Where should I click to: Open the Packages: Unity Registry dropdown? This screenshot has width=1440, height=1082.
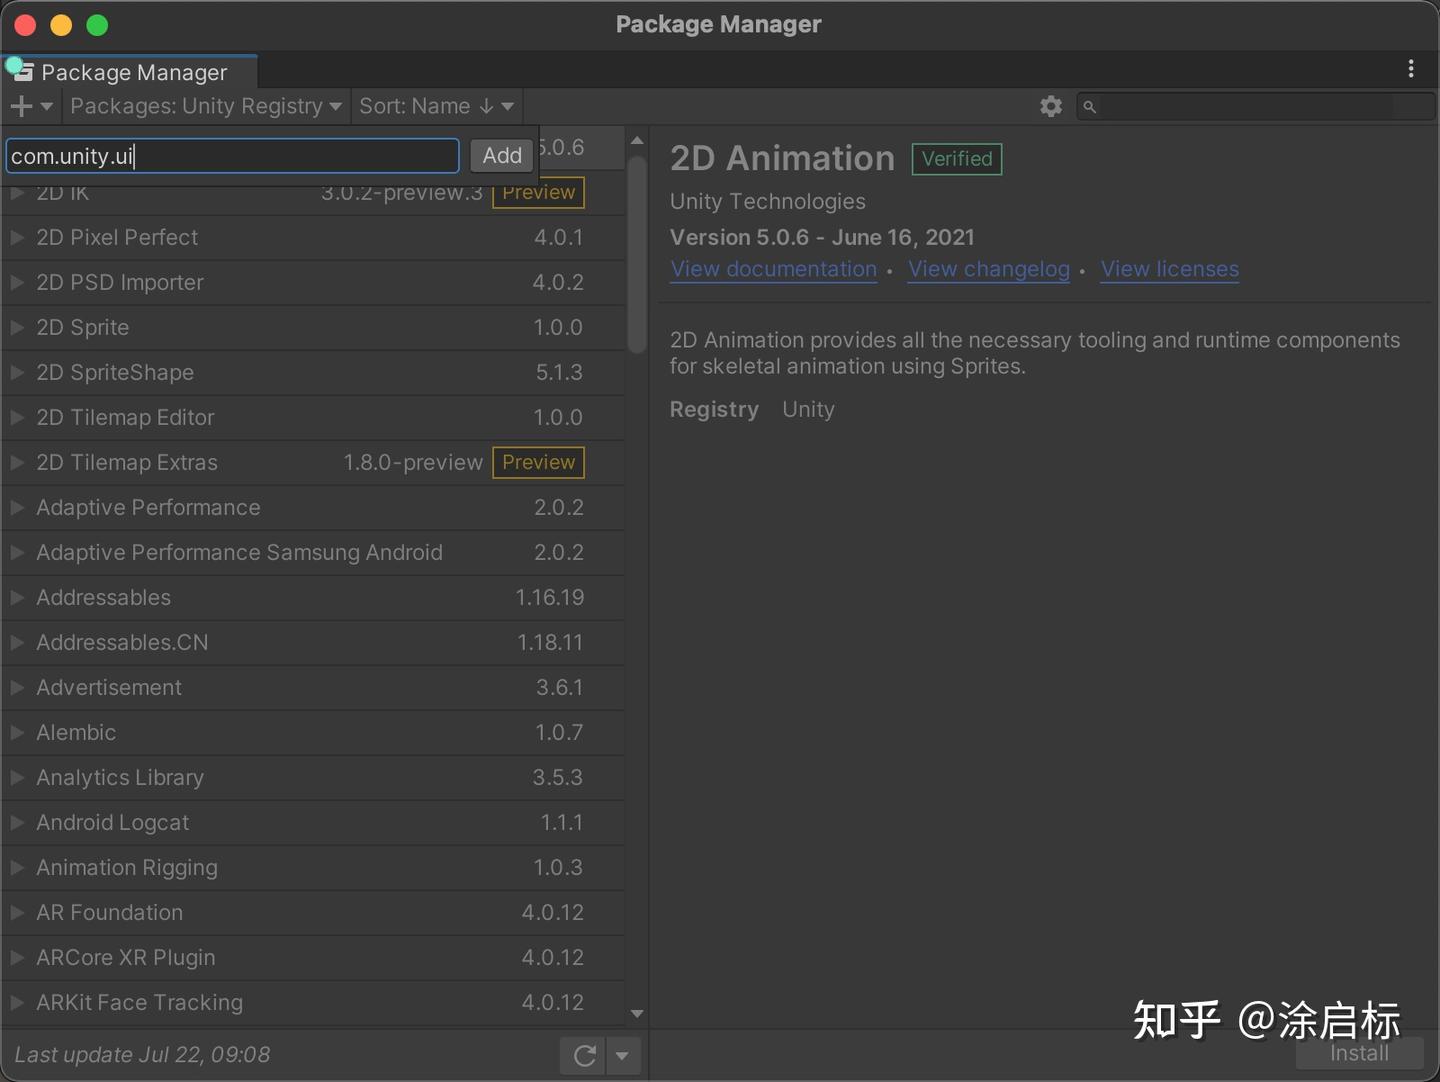(206, 106)
